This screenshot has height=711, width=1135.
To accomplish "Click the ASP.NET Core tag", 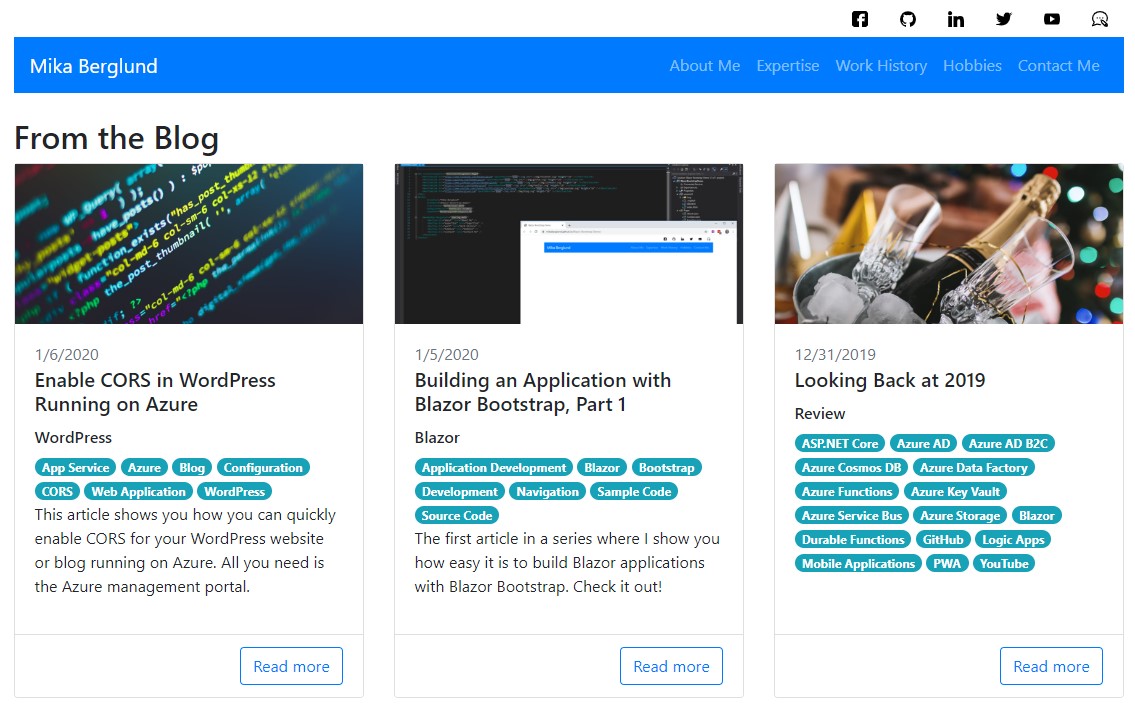I will 840,444.
